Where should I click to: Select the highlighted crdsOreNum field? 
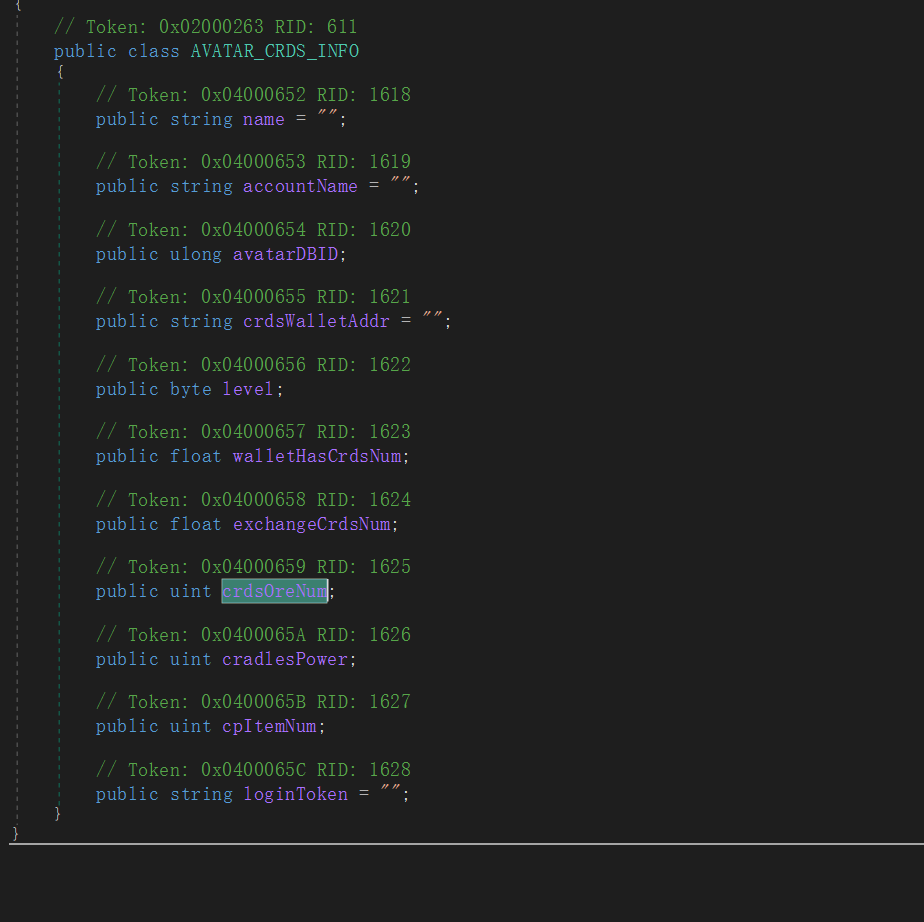click(275, 591)
